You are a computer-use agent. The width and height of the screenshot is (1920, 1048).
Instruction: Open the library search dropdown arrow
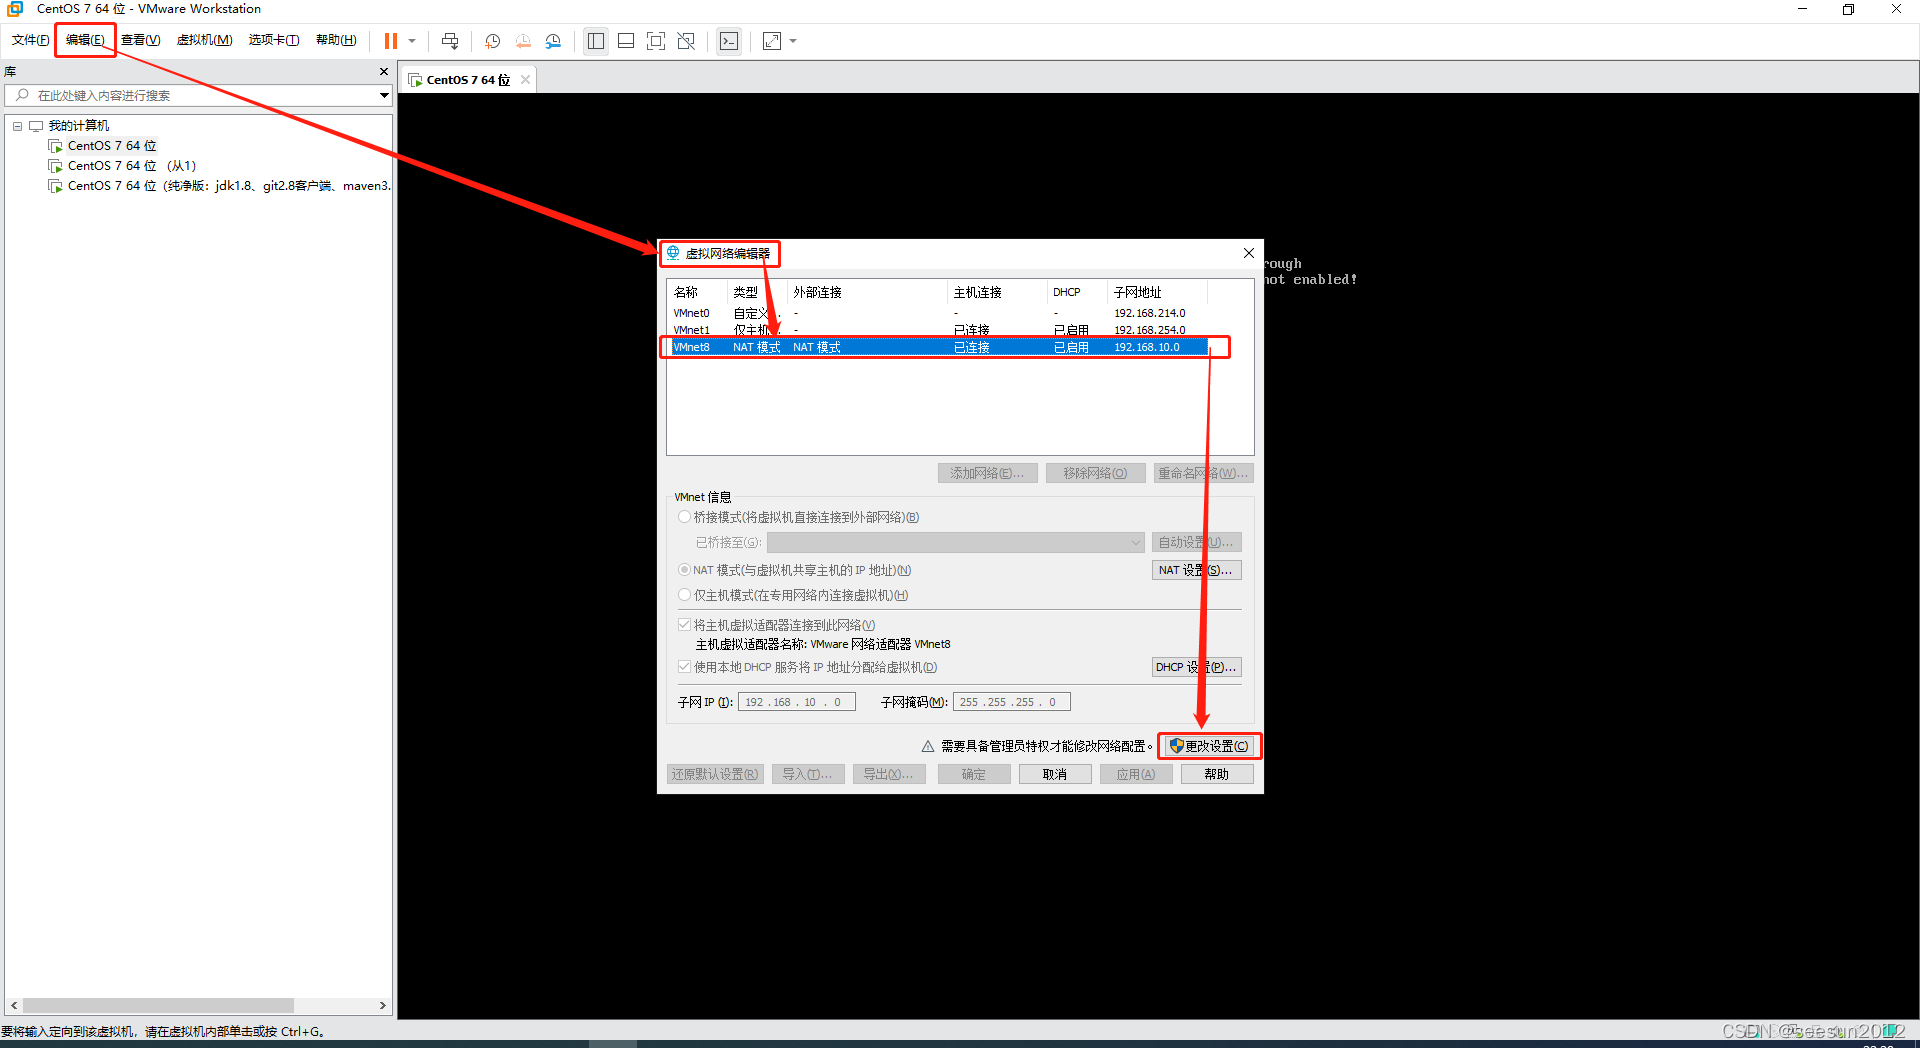pyautogui.click(x=384, y=95)
